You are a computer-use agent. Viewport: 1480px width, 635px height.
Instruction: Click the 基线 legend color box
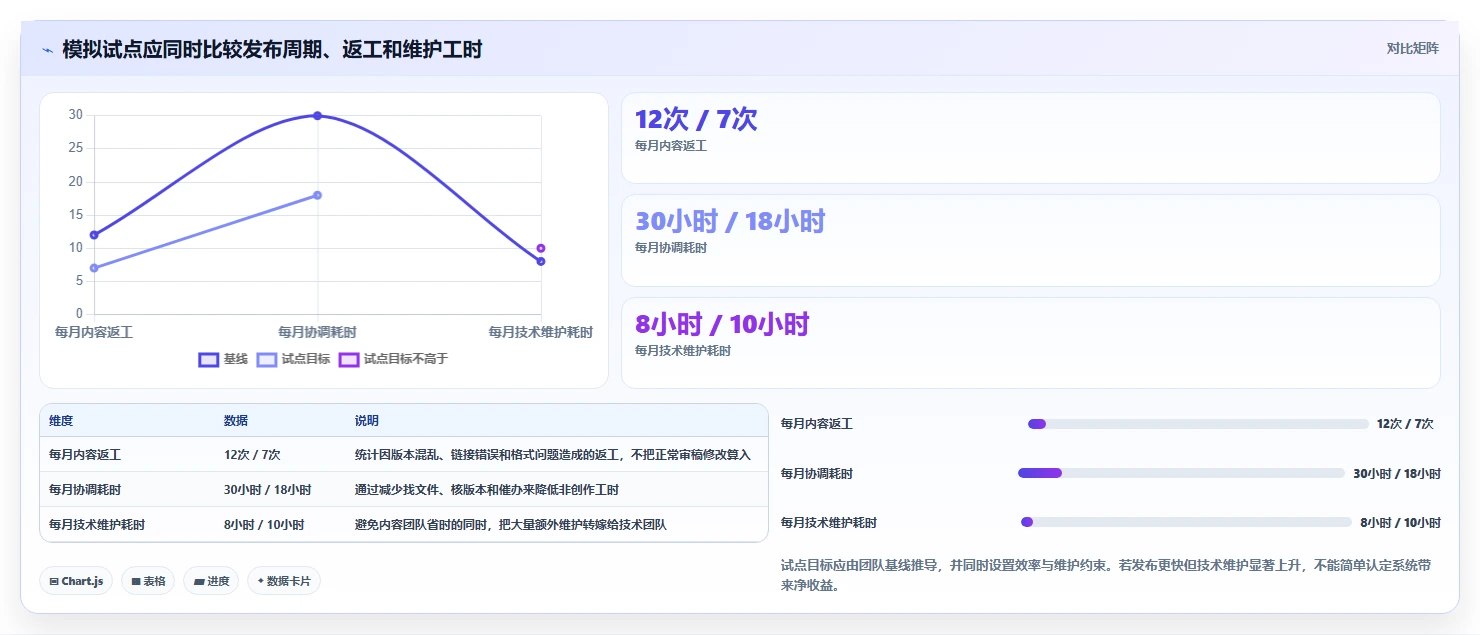208,359
